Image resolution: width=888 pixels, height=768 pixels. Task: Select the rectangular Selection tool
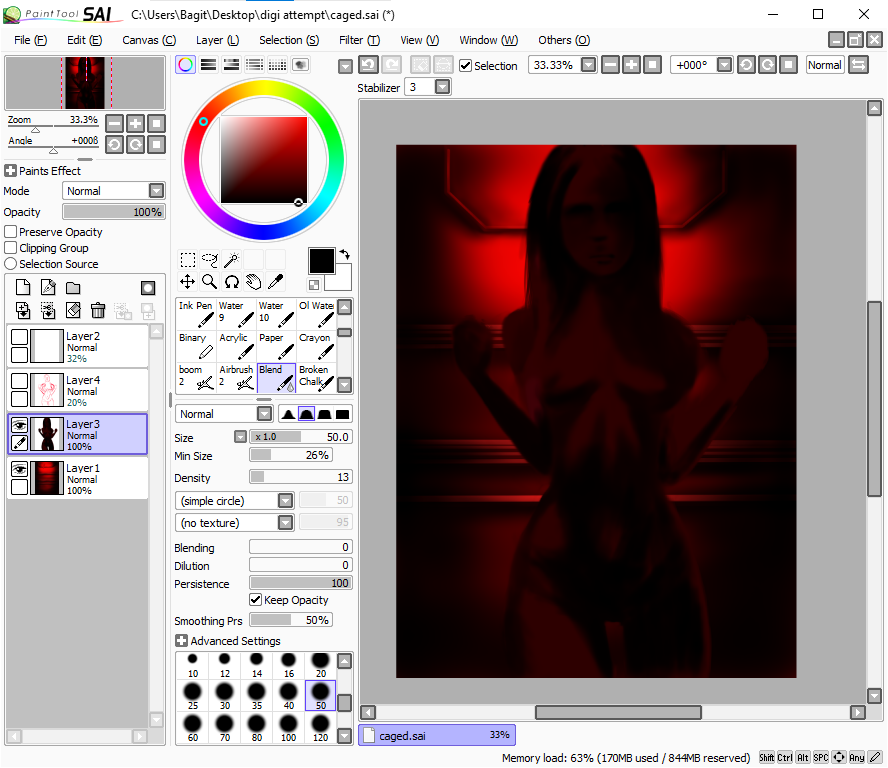(188, 260)
